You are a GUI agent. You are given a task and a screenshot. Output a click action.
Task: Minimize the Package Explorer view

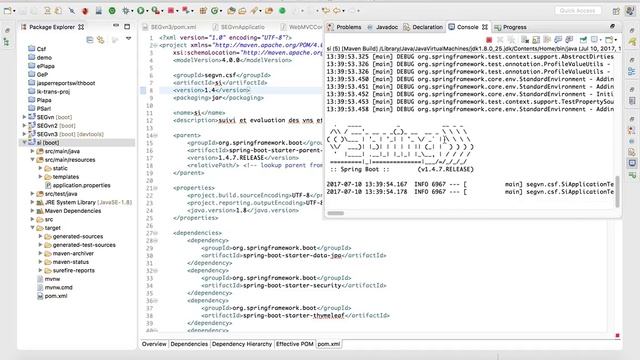click(116, 26)
